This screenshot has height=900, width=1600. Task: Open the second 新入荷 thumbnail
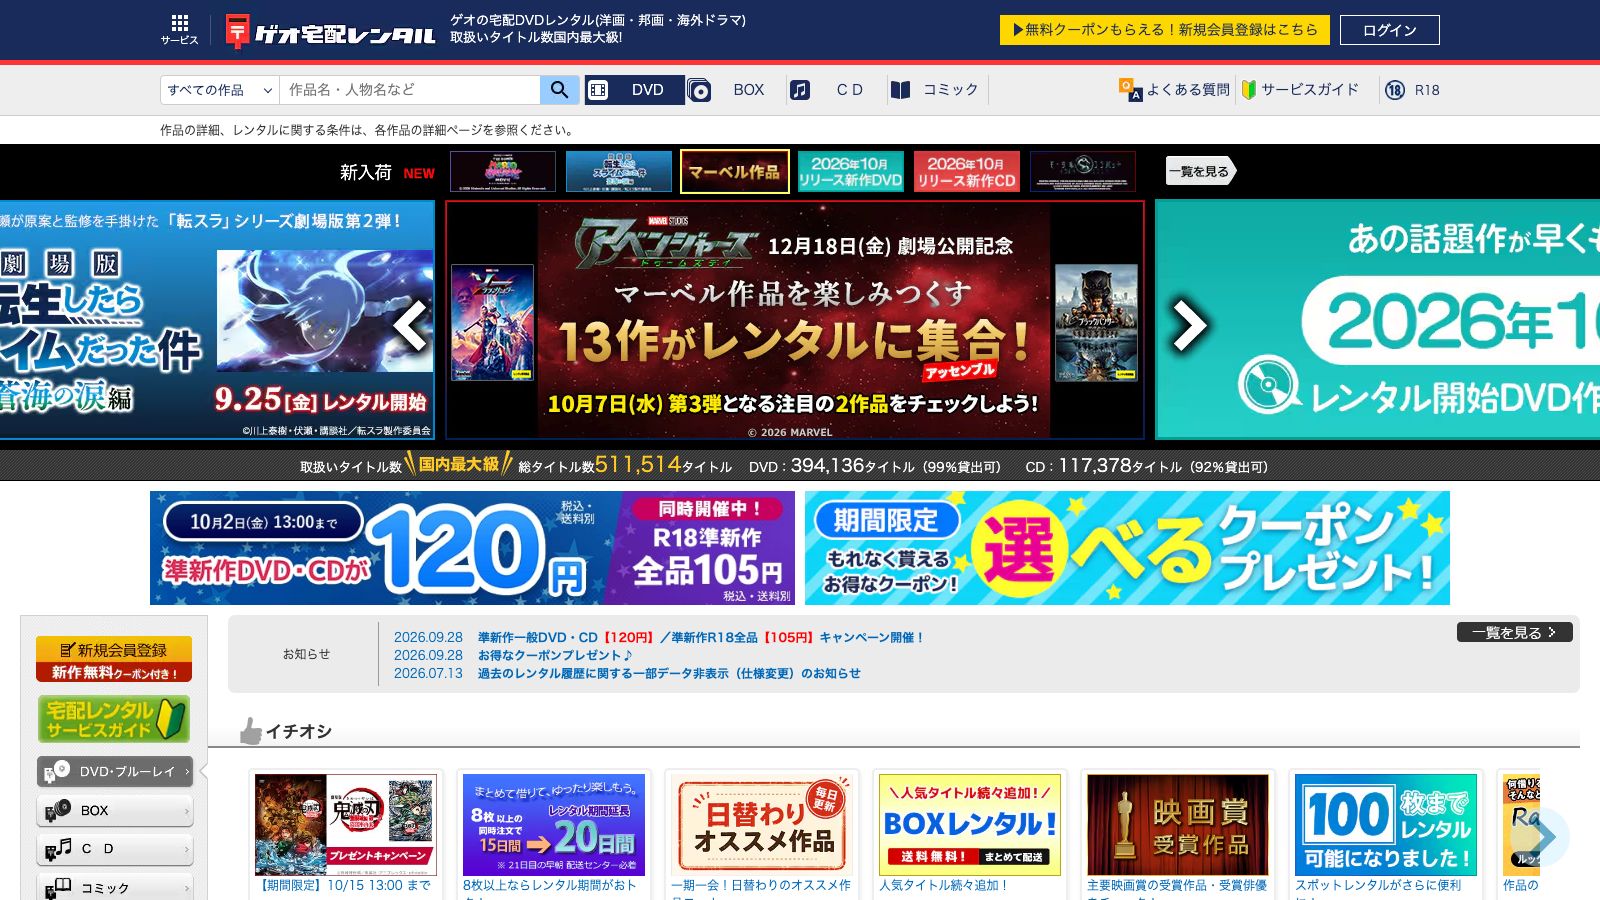(x=619, y=171)
